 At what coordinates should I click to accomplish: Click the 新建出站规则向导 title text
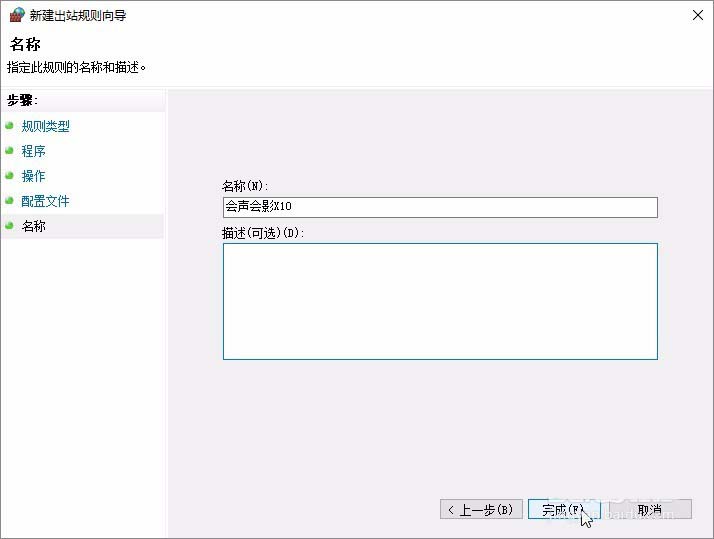[78, 15]
